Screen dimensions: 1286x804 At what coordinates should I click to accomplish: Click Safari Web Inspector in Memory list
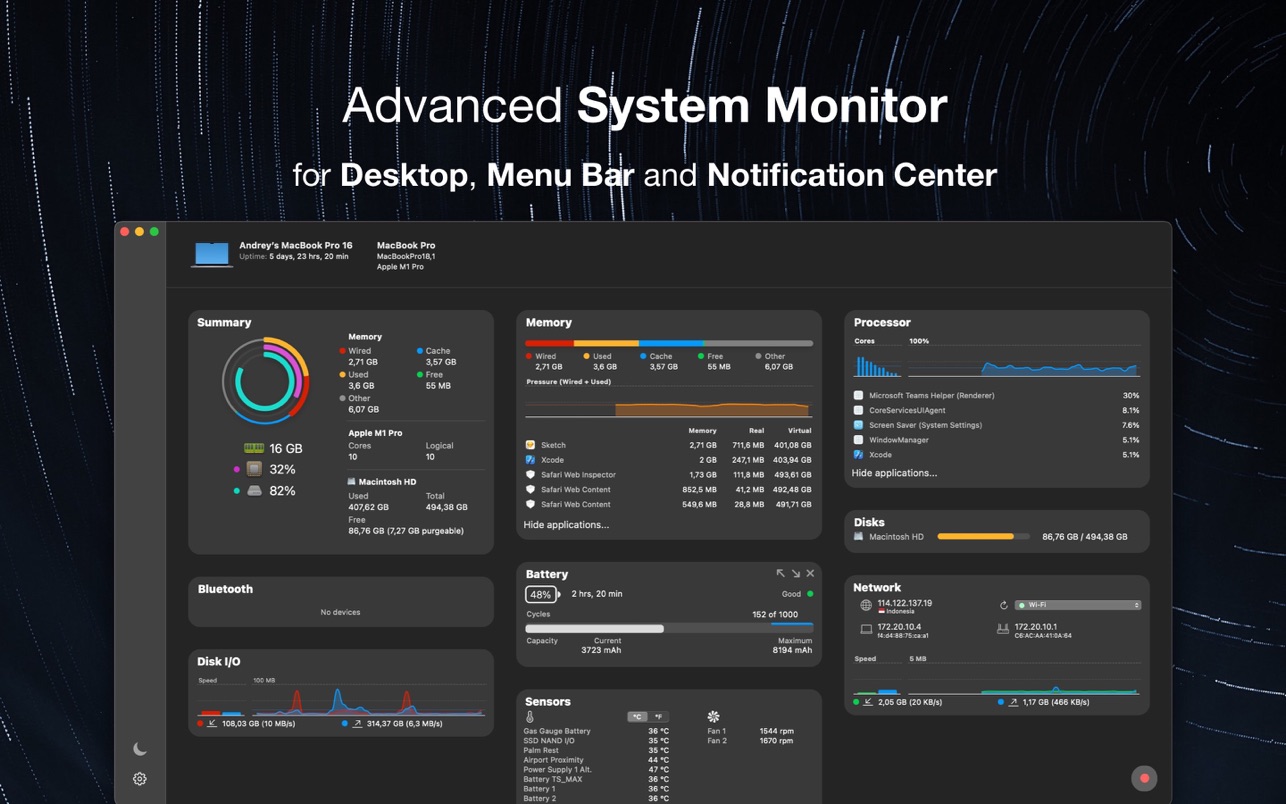pos(578,475)
